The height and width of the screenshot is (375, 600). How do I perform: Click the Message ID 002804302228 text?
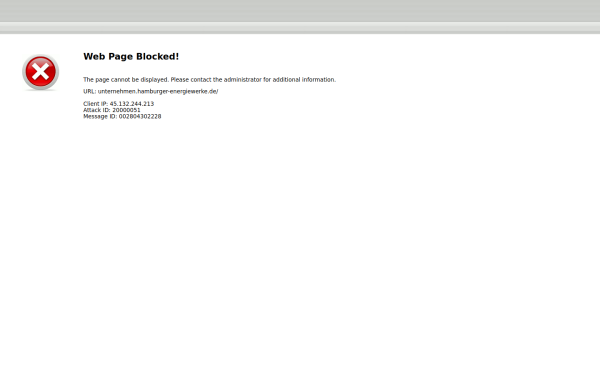coord(122,116)
